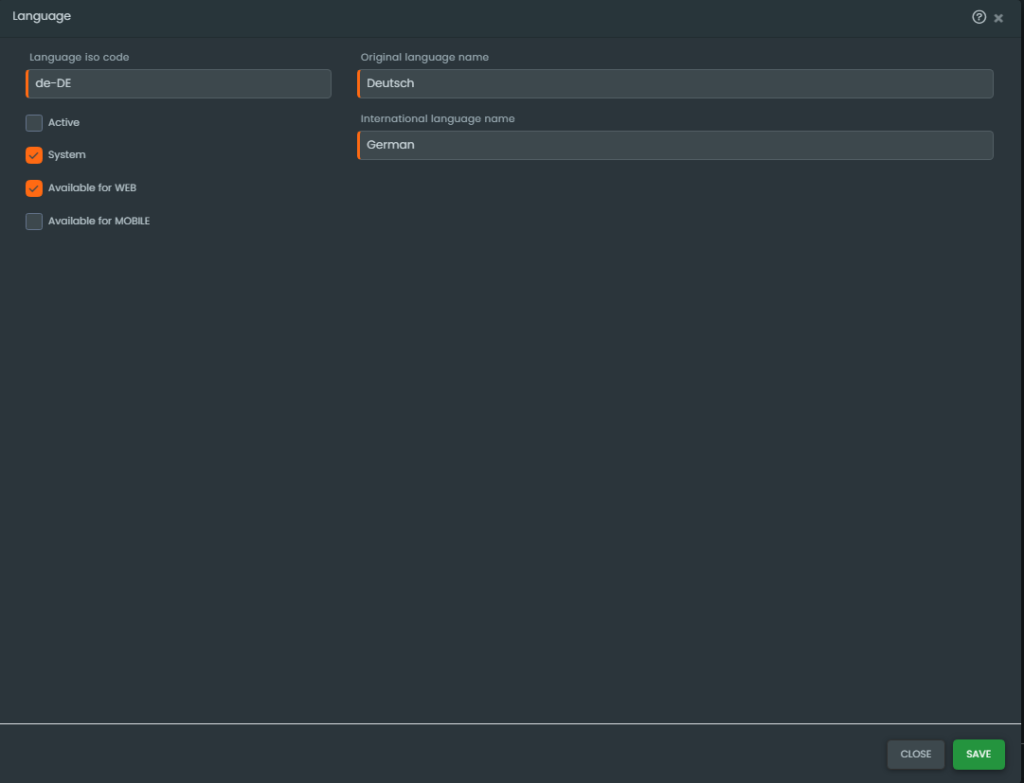Image resolution: width=1024 pixels, height=783 pixels.
Task: Focus the Original language name field
Action: point(676,84)
